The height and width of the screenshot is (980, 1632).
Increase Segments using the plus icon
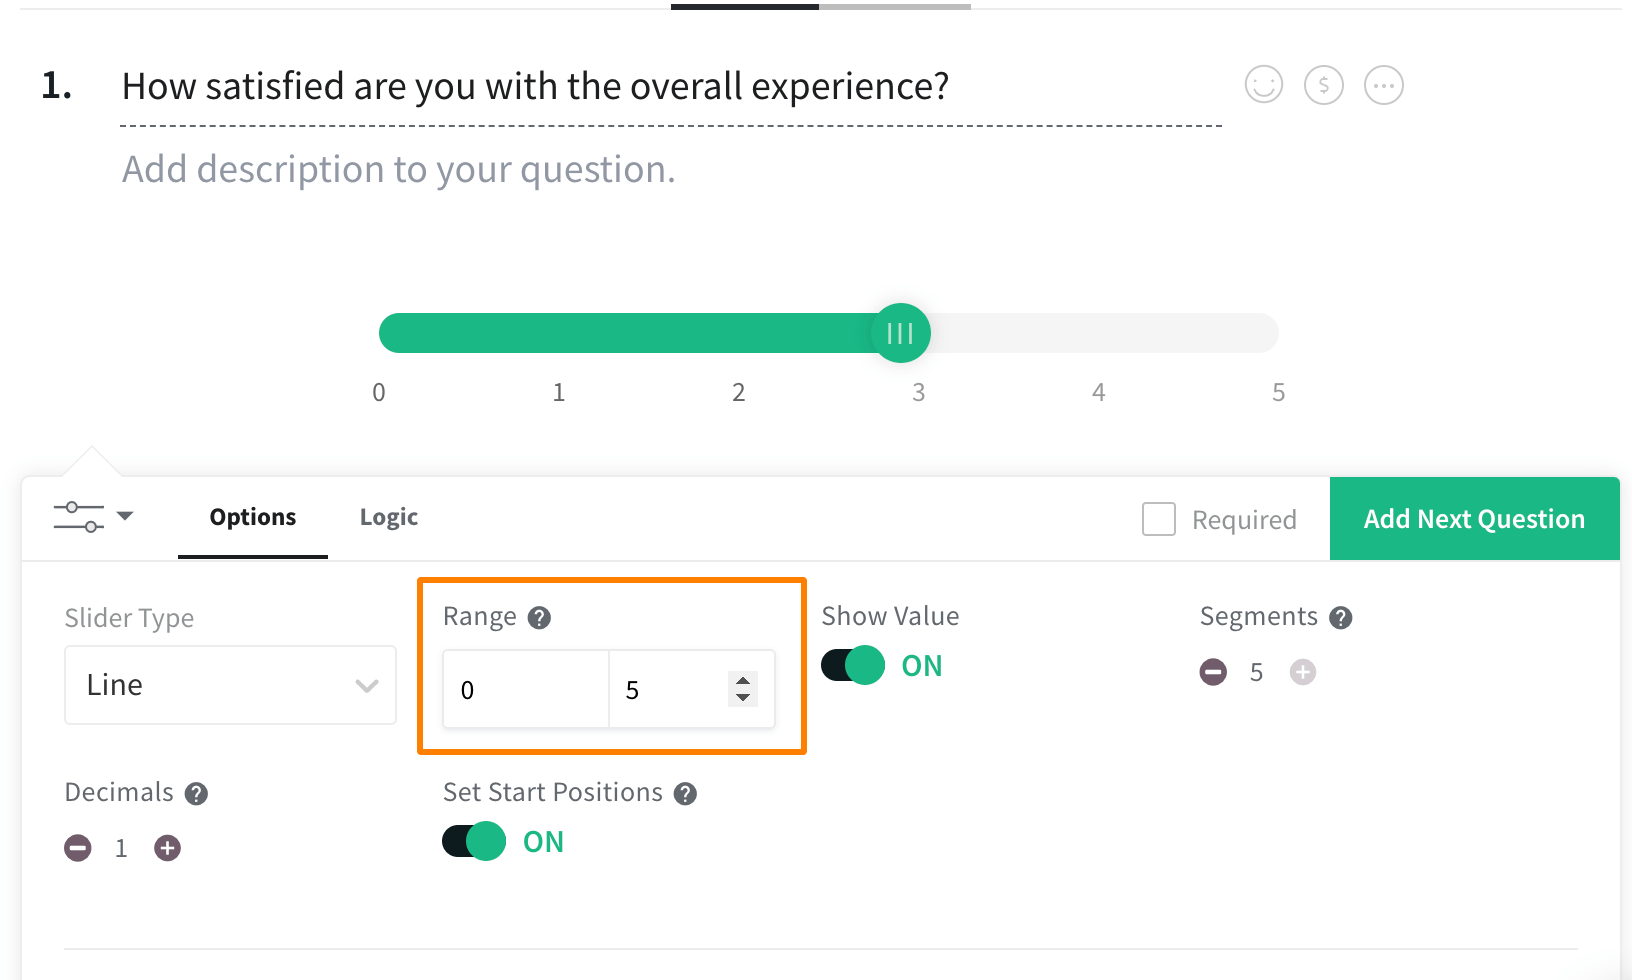pyautogui.click(x=1302, y=672)
